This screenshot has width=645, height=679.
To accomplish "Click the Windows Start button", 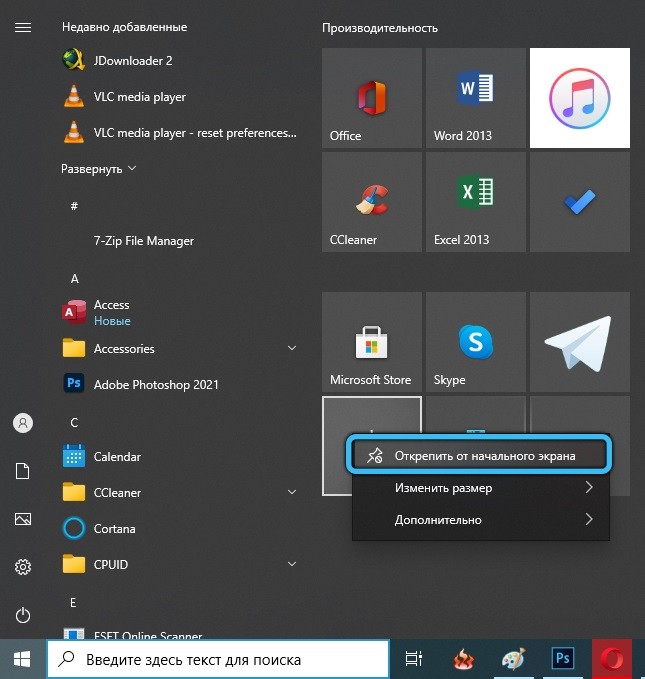I will pyautogui.click(x=22, y=660).
